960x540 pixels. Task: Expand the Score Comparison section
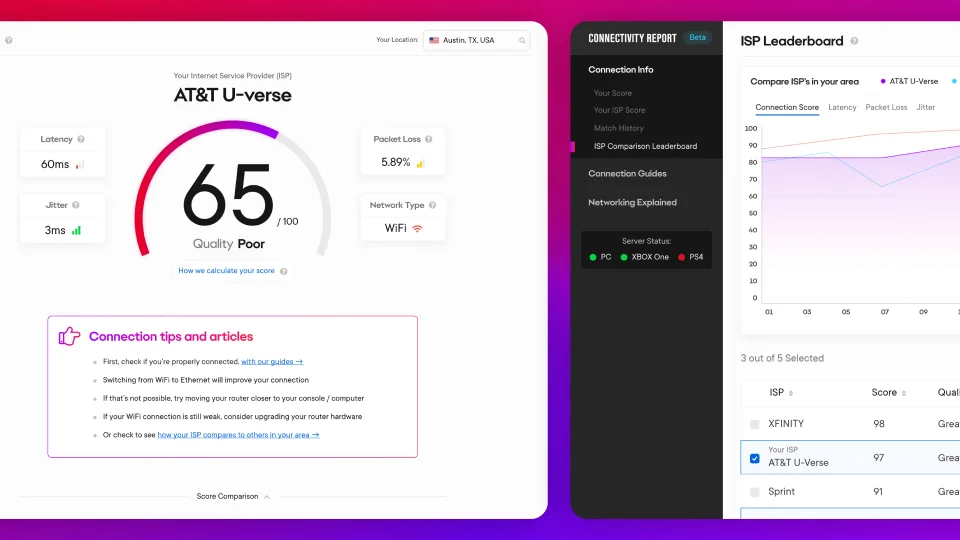click(x=266, y=497)
